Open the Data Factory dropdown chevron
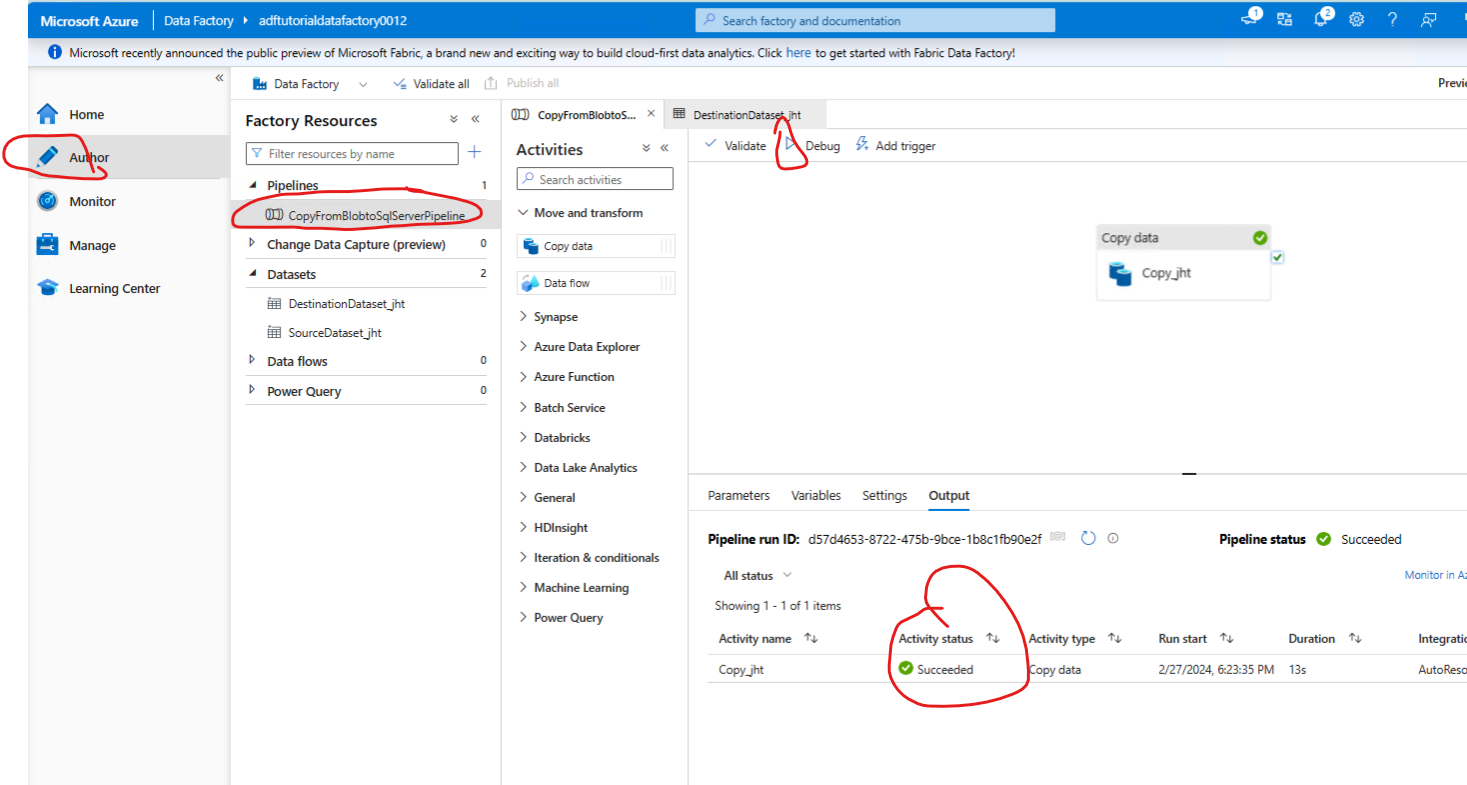1467x785 pixels. click(362, 84)
